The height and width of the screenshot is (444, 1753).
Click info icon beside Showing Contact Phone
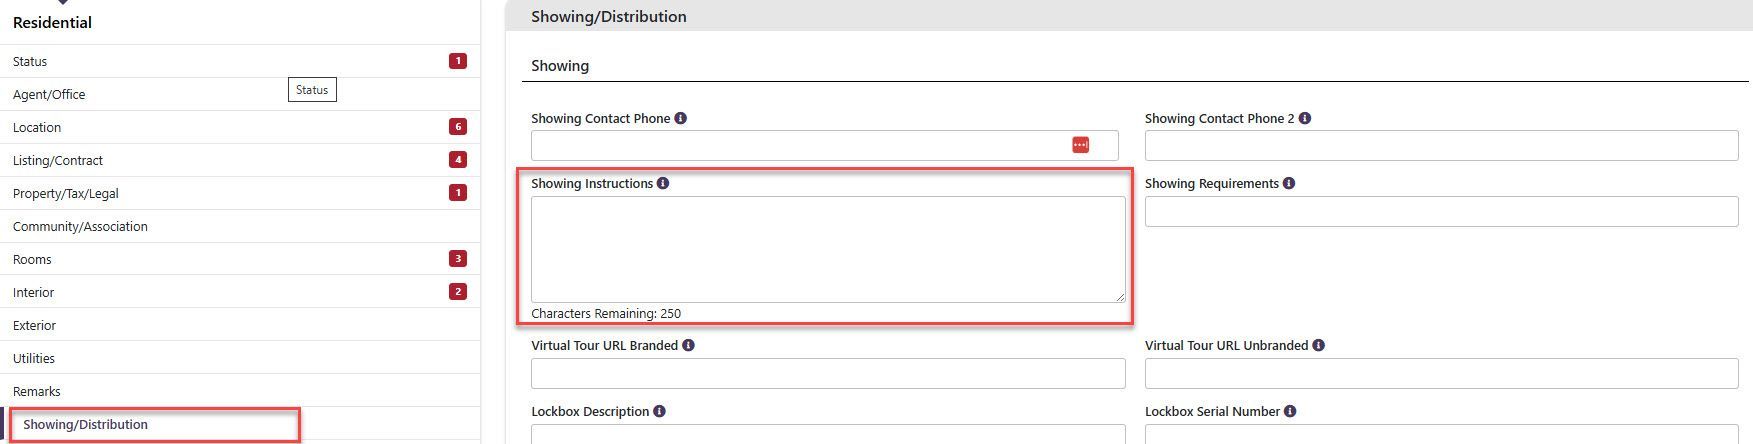[681, 118]
